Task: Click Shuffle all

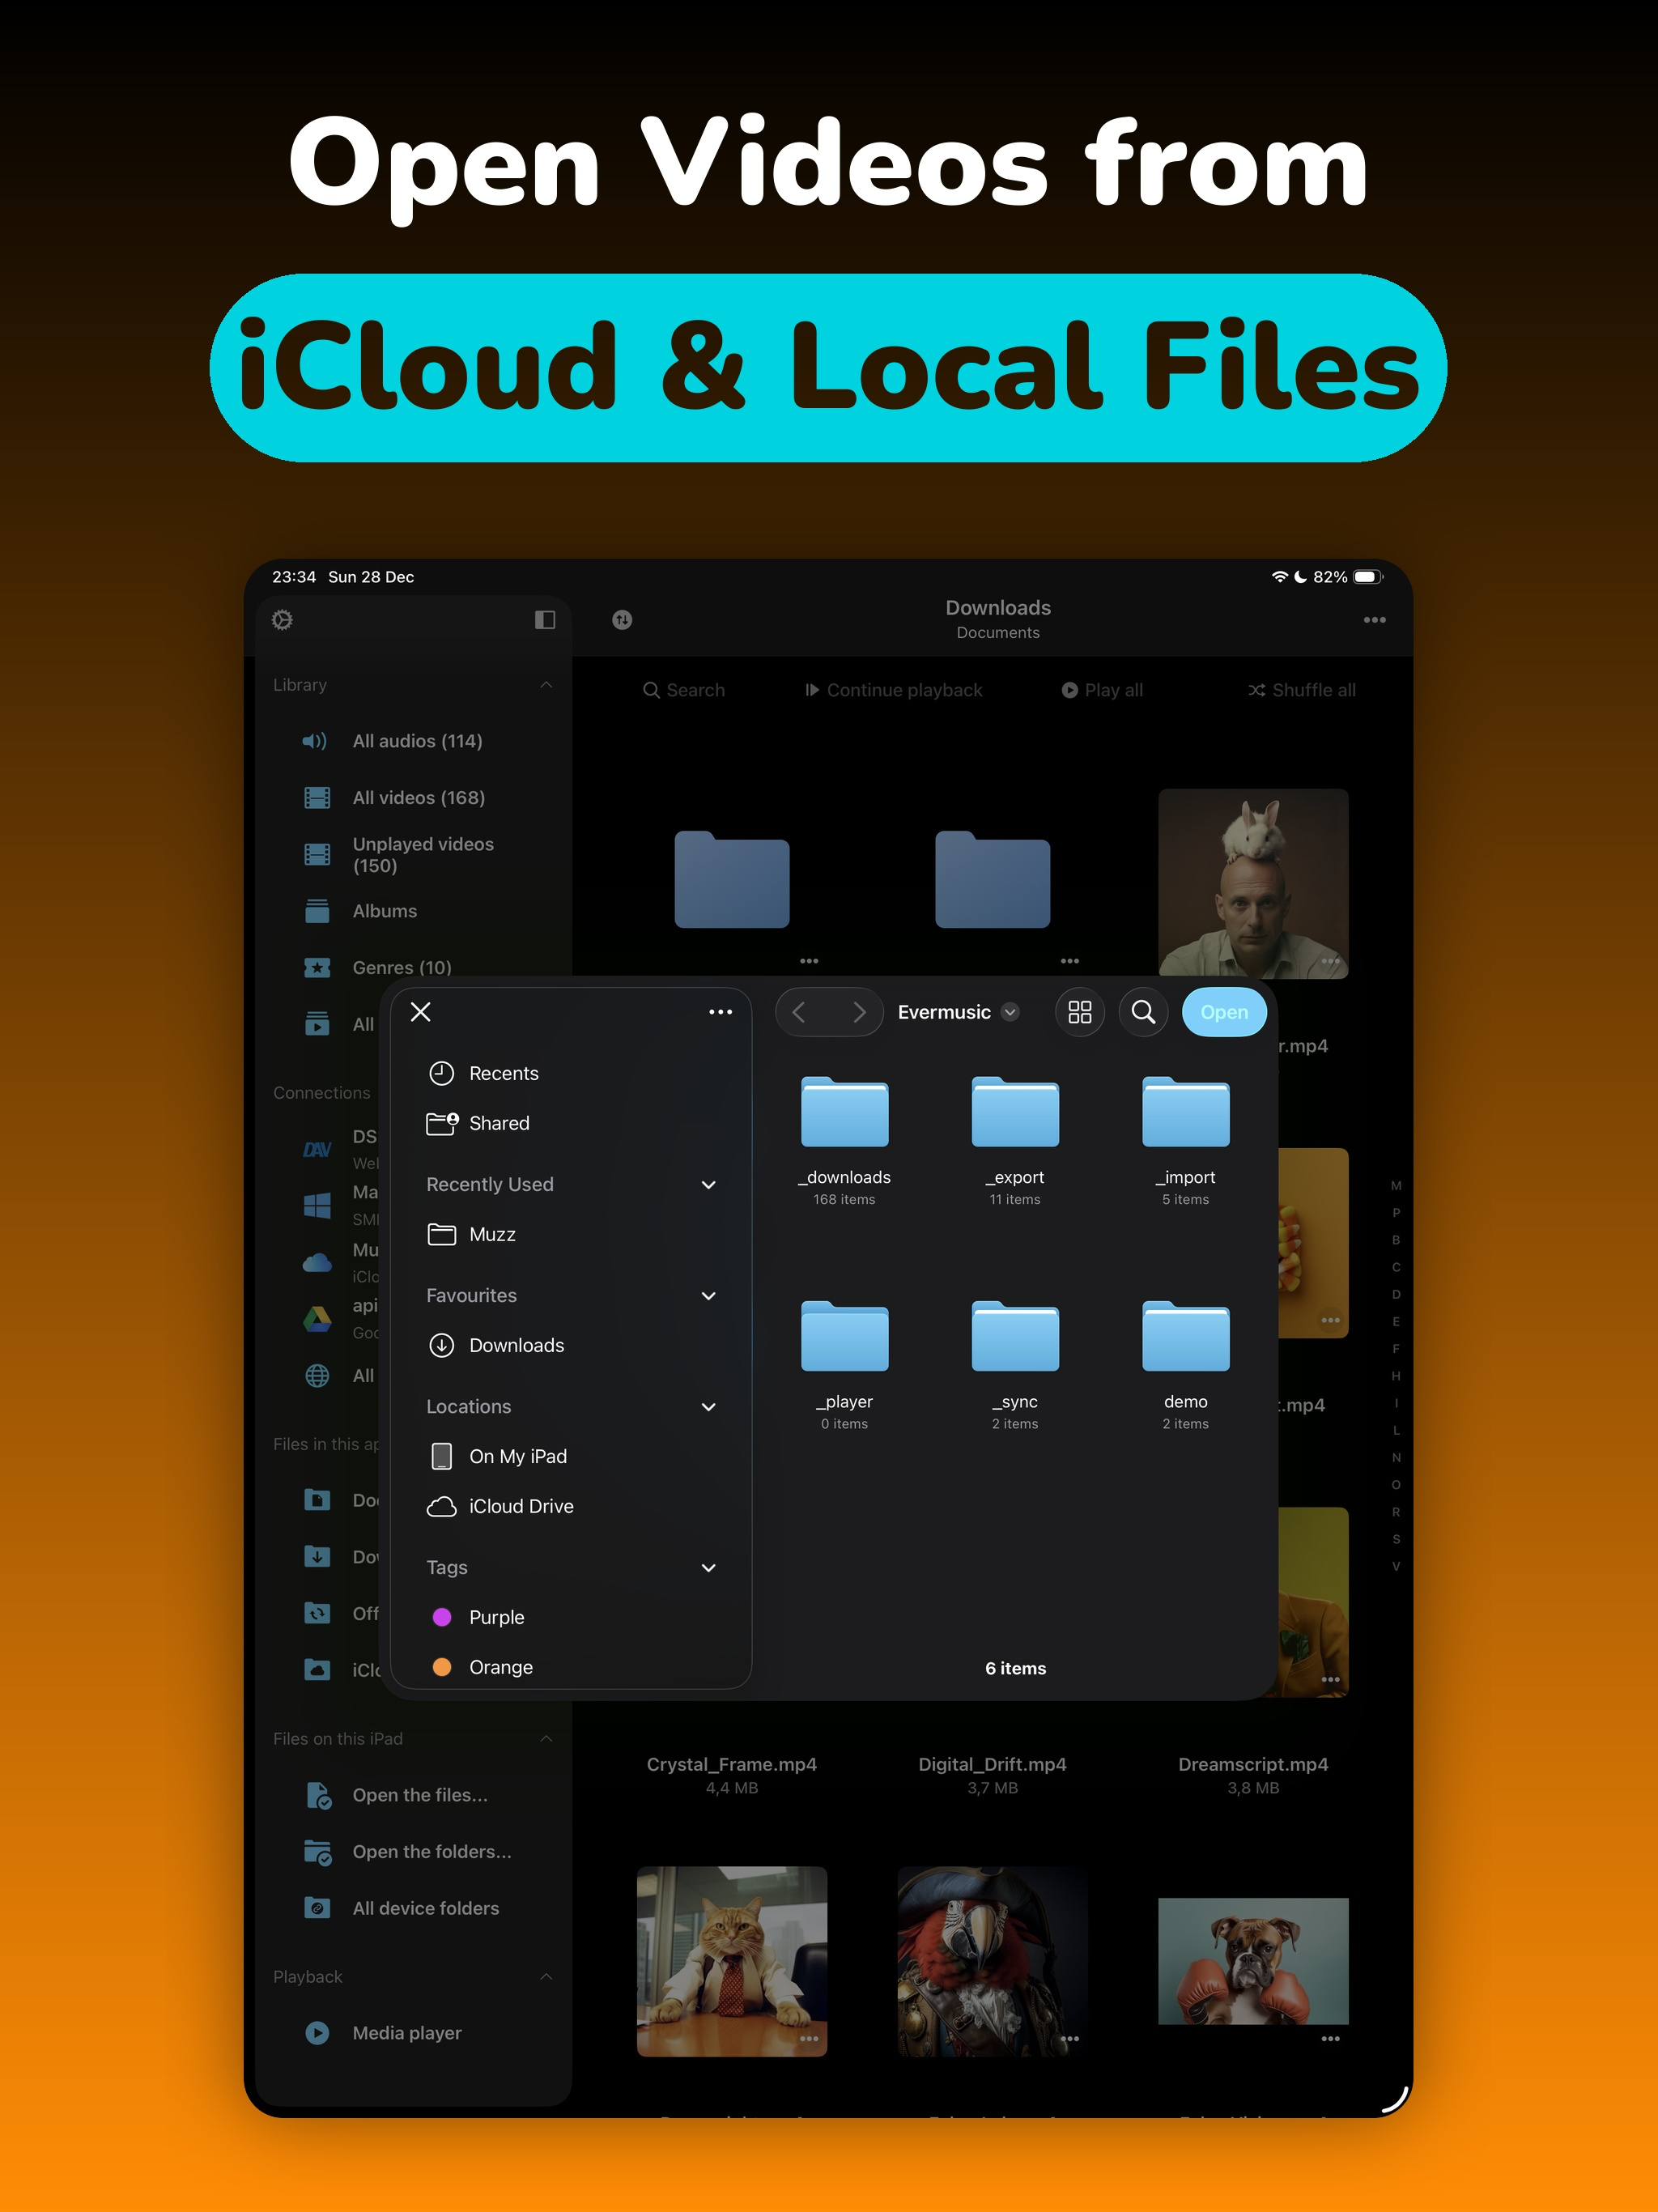Action: tap(1302, 690)
